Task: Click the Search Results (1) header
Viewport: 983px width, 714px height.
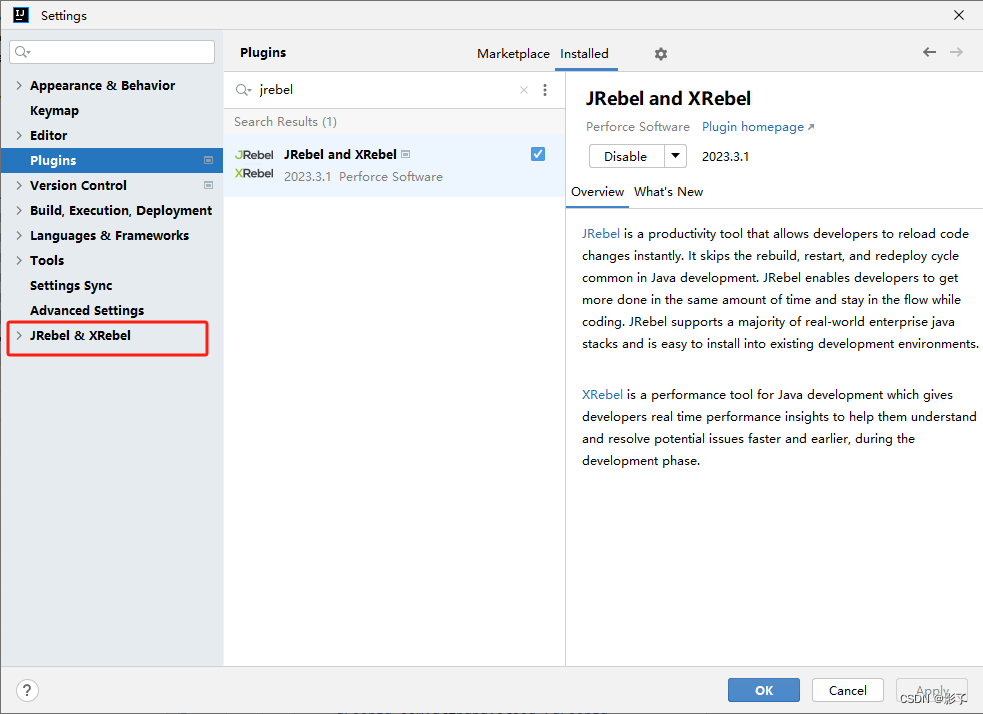Action: coord(285,122)
